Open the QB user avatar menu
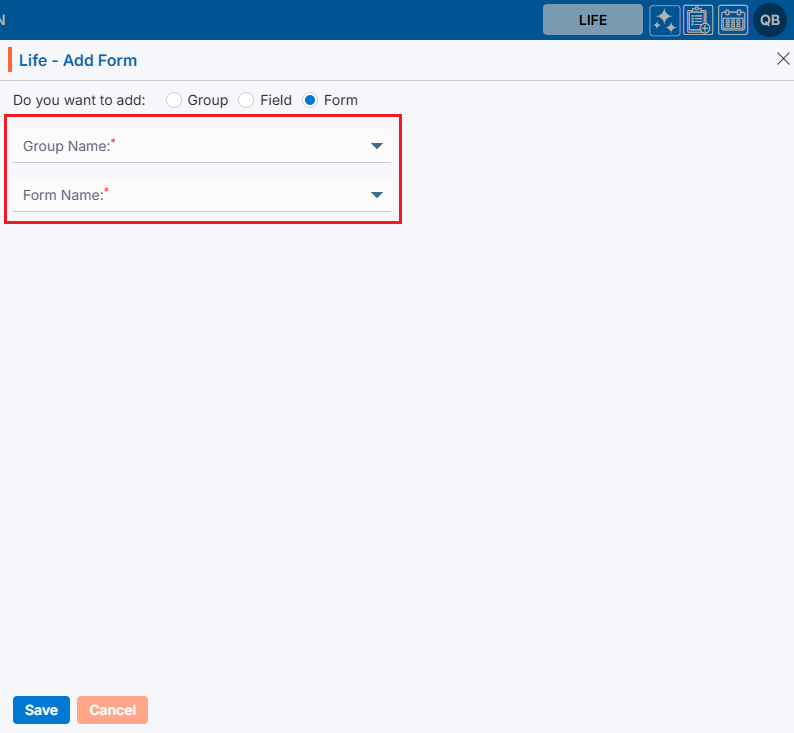Image resolution: width=794 pixels, height=733 pixels. pos(770,20)
